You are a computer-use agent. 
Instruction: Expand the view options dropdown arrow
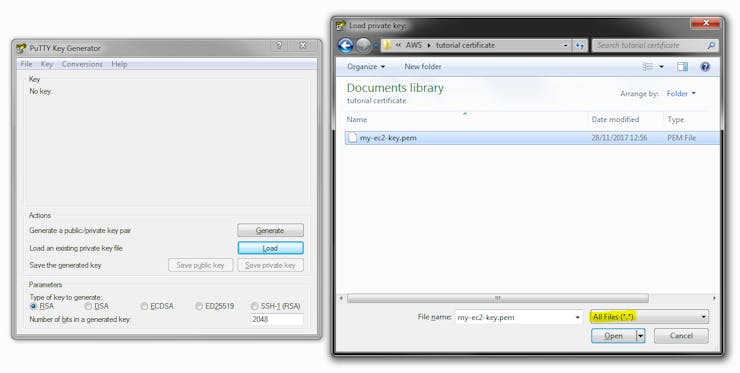[x=661, y=67]
